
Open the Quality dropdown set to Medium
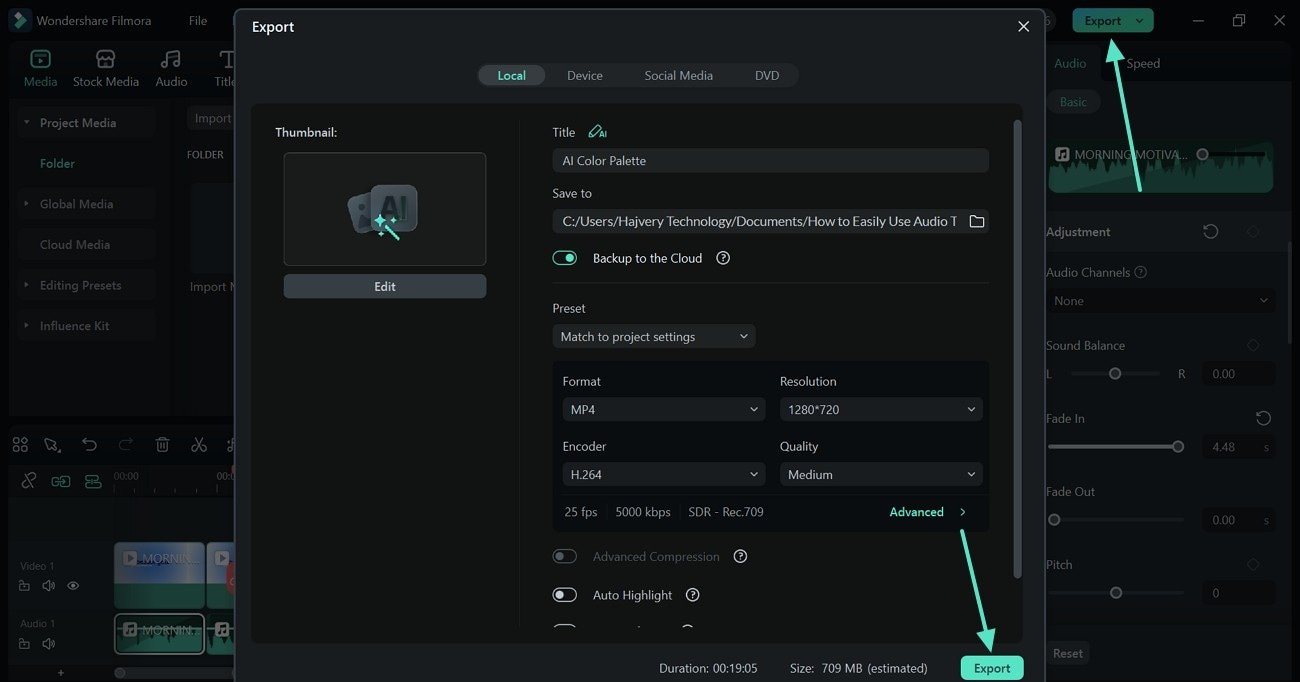pyautogui.click(x=880, y=474)
